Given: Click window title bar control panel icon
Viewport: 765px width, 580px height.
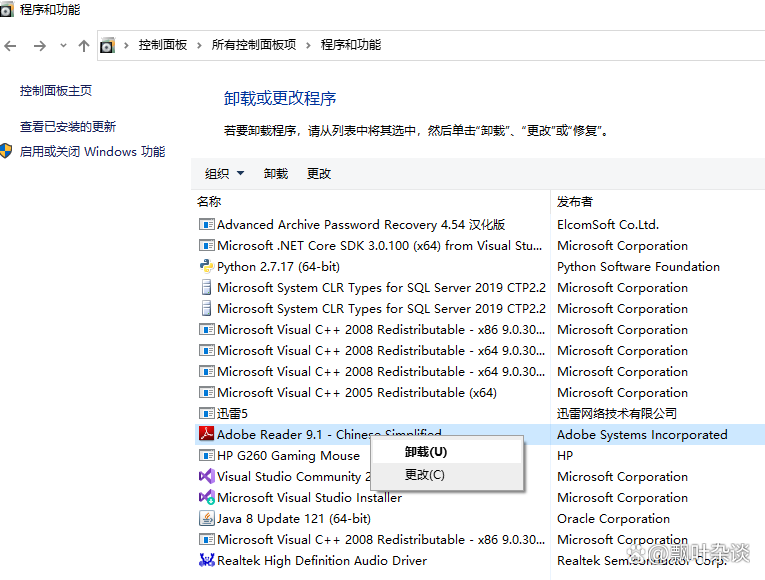Looking at the screenshot, I should (6, 10).
